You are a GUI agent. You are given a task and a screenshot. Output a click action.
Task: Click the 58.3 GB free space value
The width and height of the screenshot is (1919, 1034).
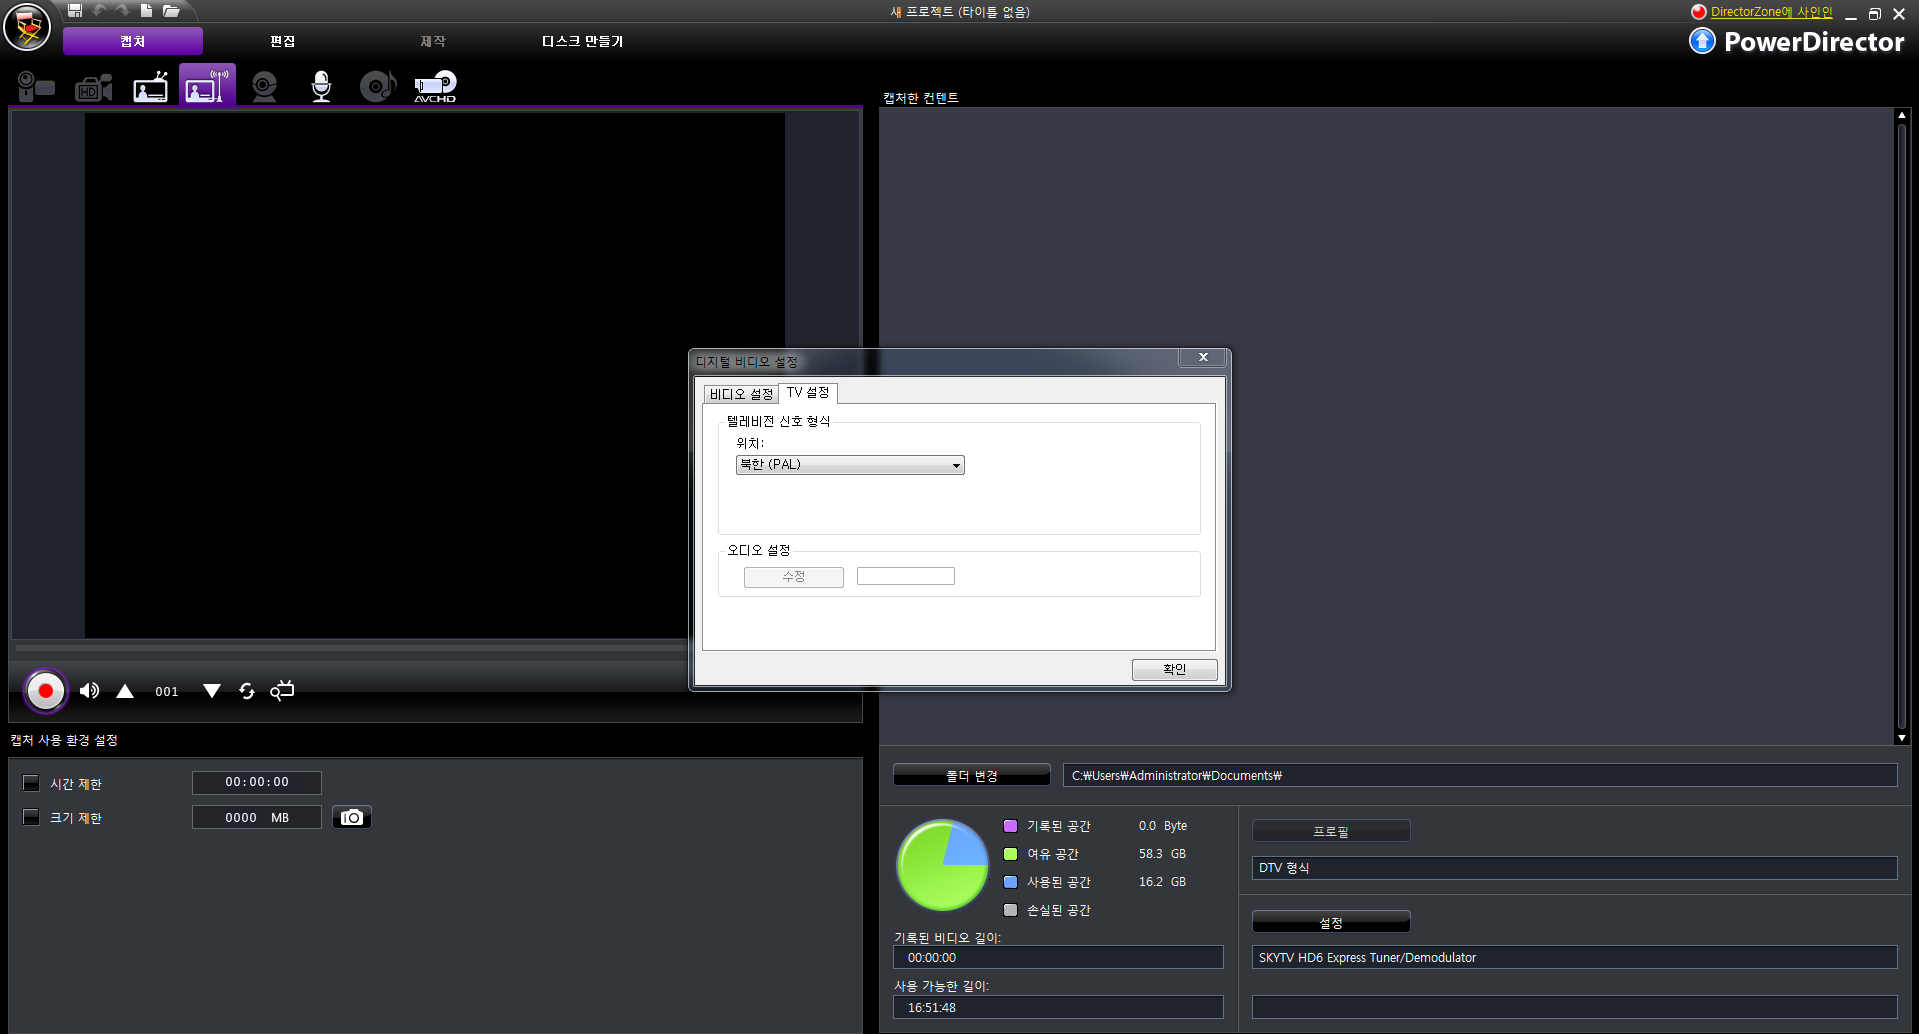coord(1162,854)
